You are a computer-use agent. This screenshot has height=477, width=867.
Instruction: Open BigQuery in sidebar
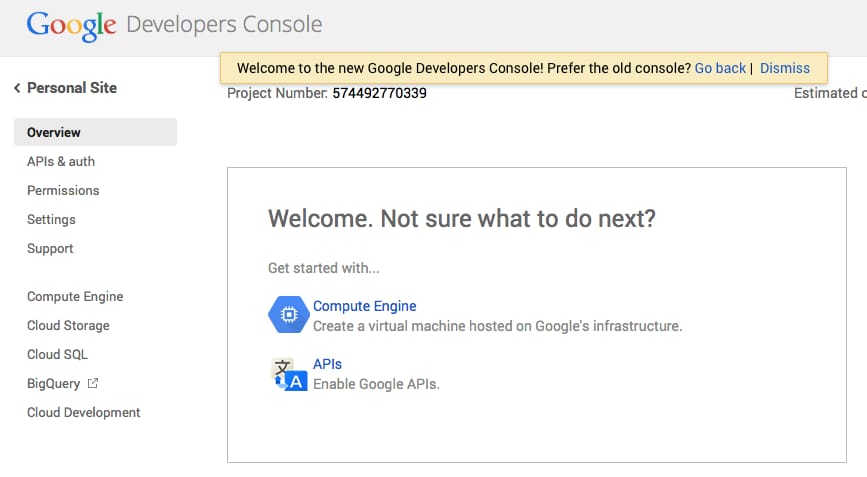click(54, 383)
